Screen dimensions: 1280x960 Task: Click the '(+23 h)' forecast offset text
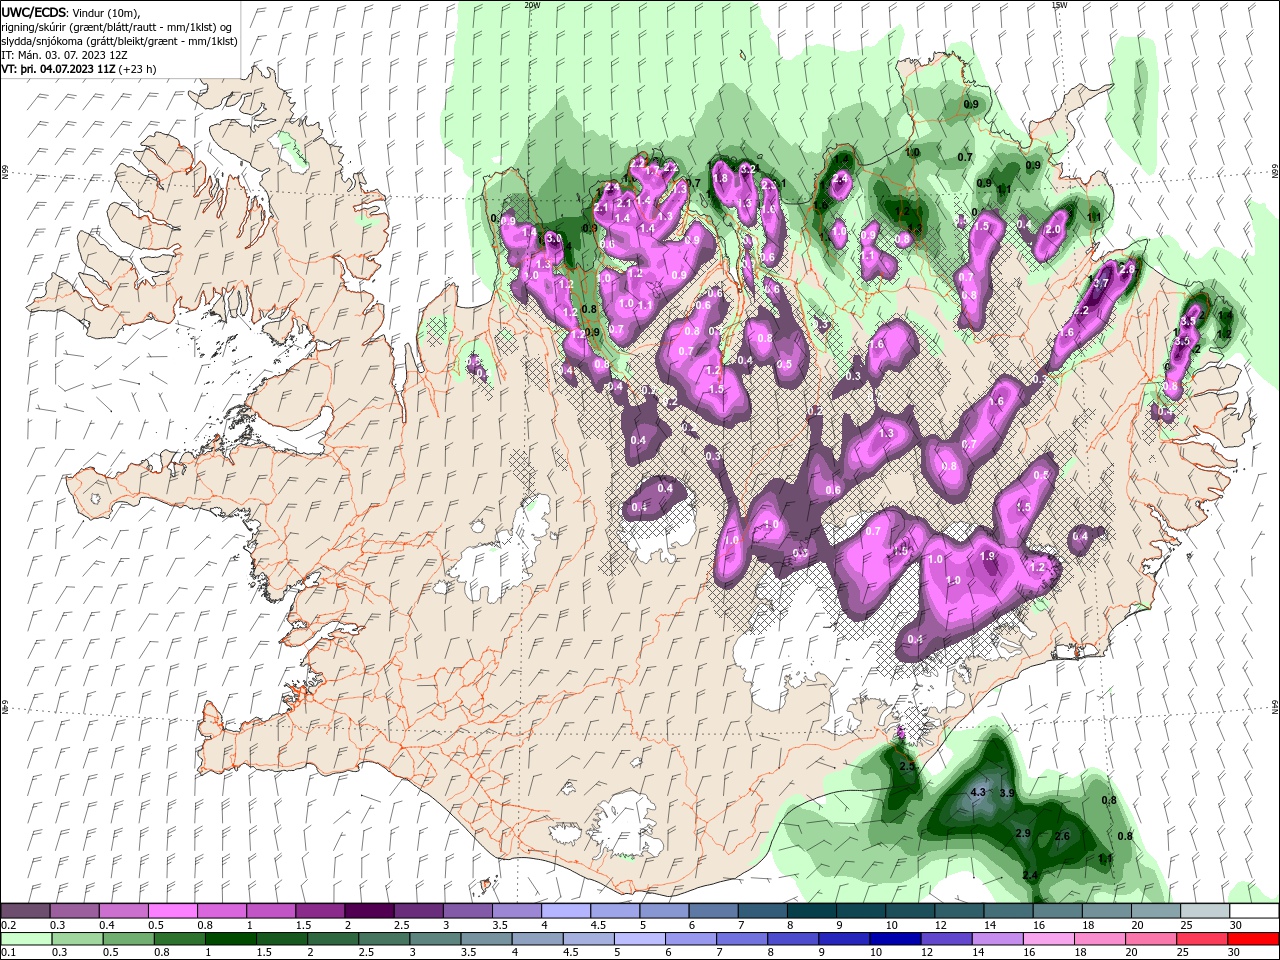click(137, 69)
